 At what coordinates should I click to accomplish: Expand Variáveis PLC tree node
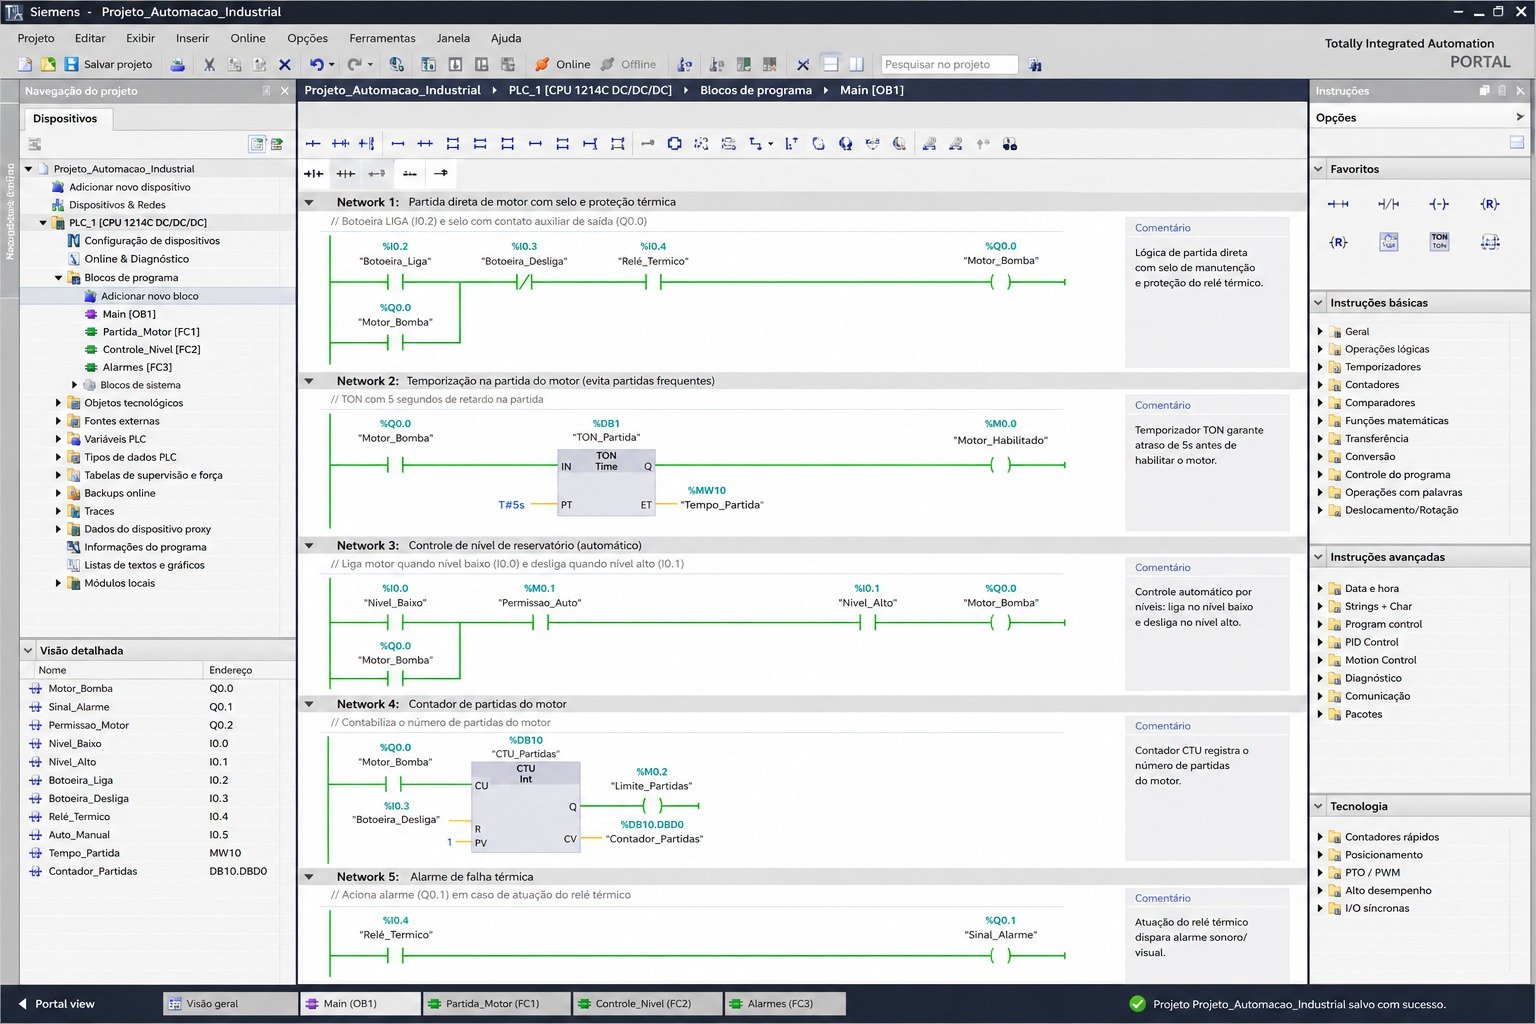pyautogui.click(x=58, y=439)
